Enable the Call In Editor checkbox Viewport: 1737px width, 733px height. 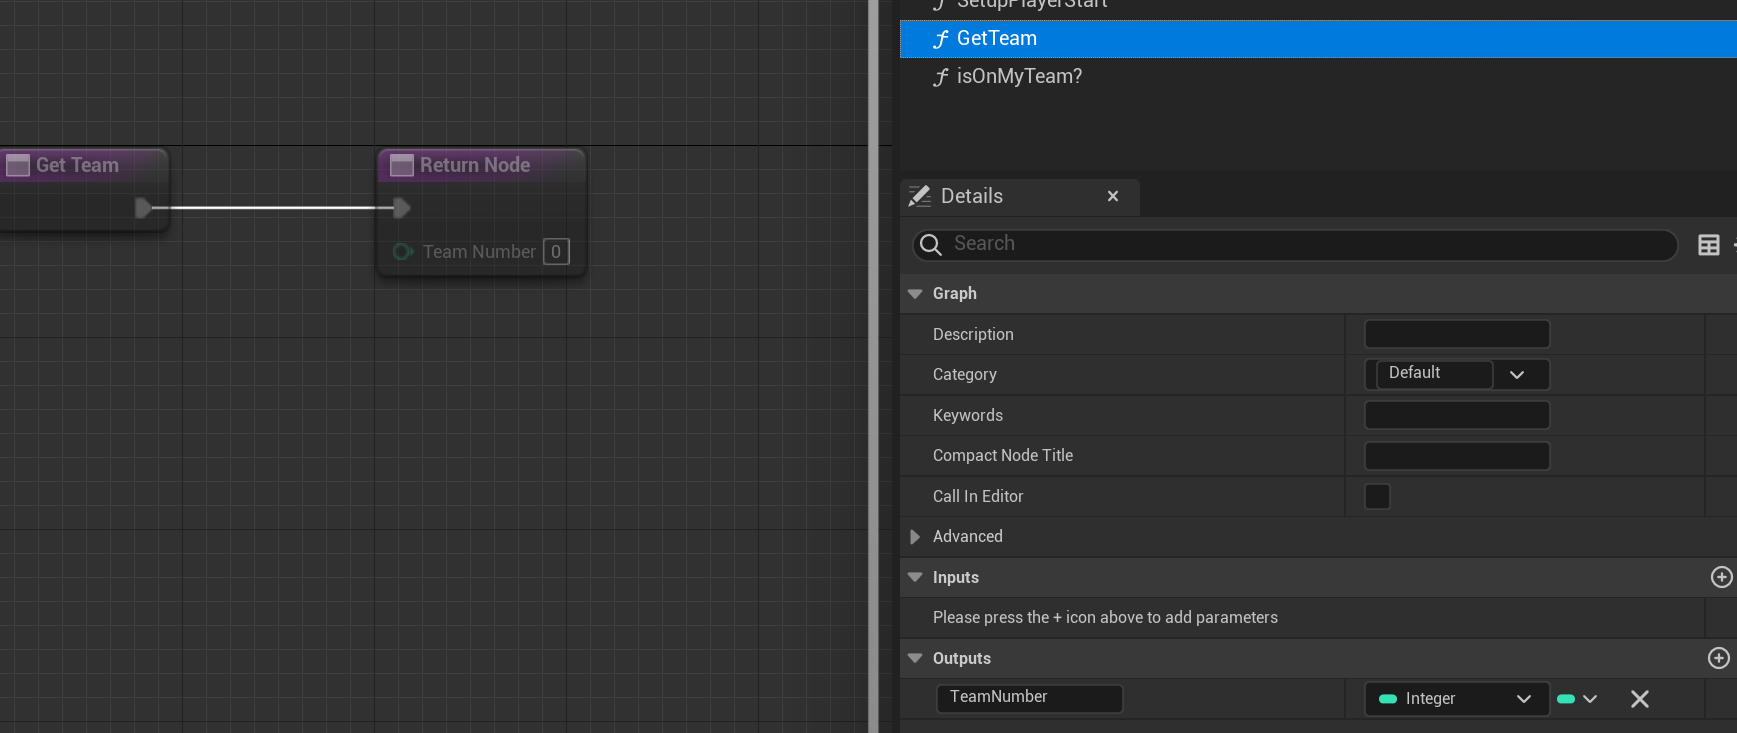pos(1377,496)
